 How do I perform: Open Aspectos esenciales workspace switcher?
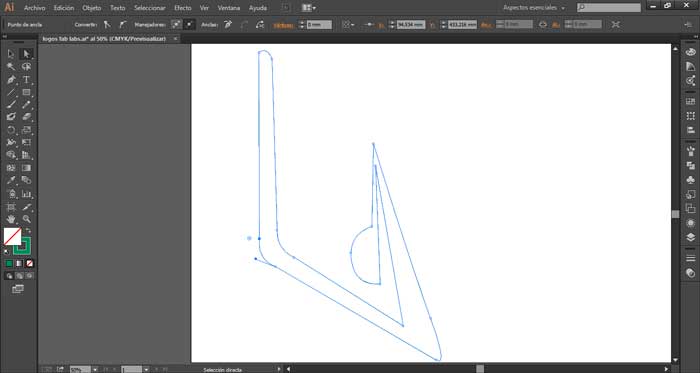point(534,8)
